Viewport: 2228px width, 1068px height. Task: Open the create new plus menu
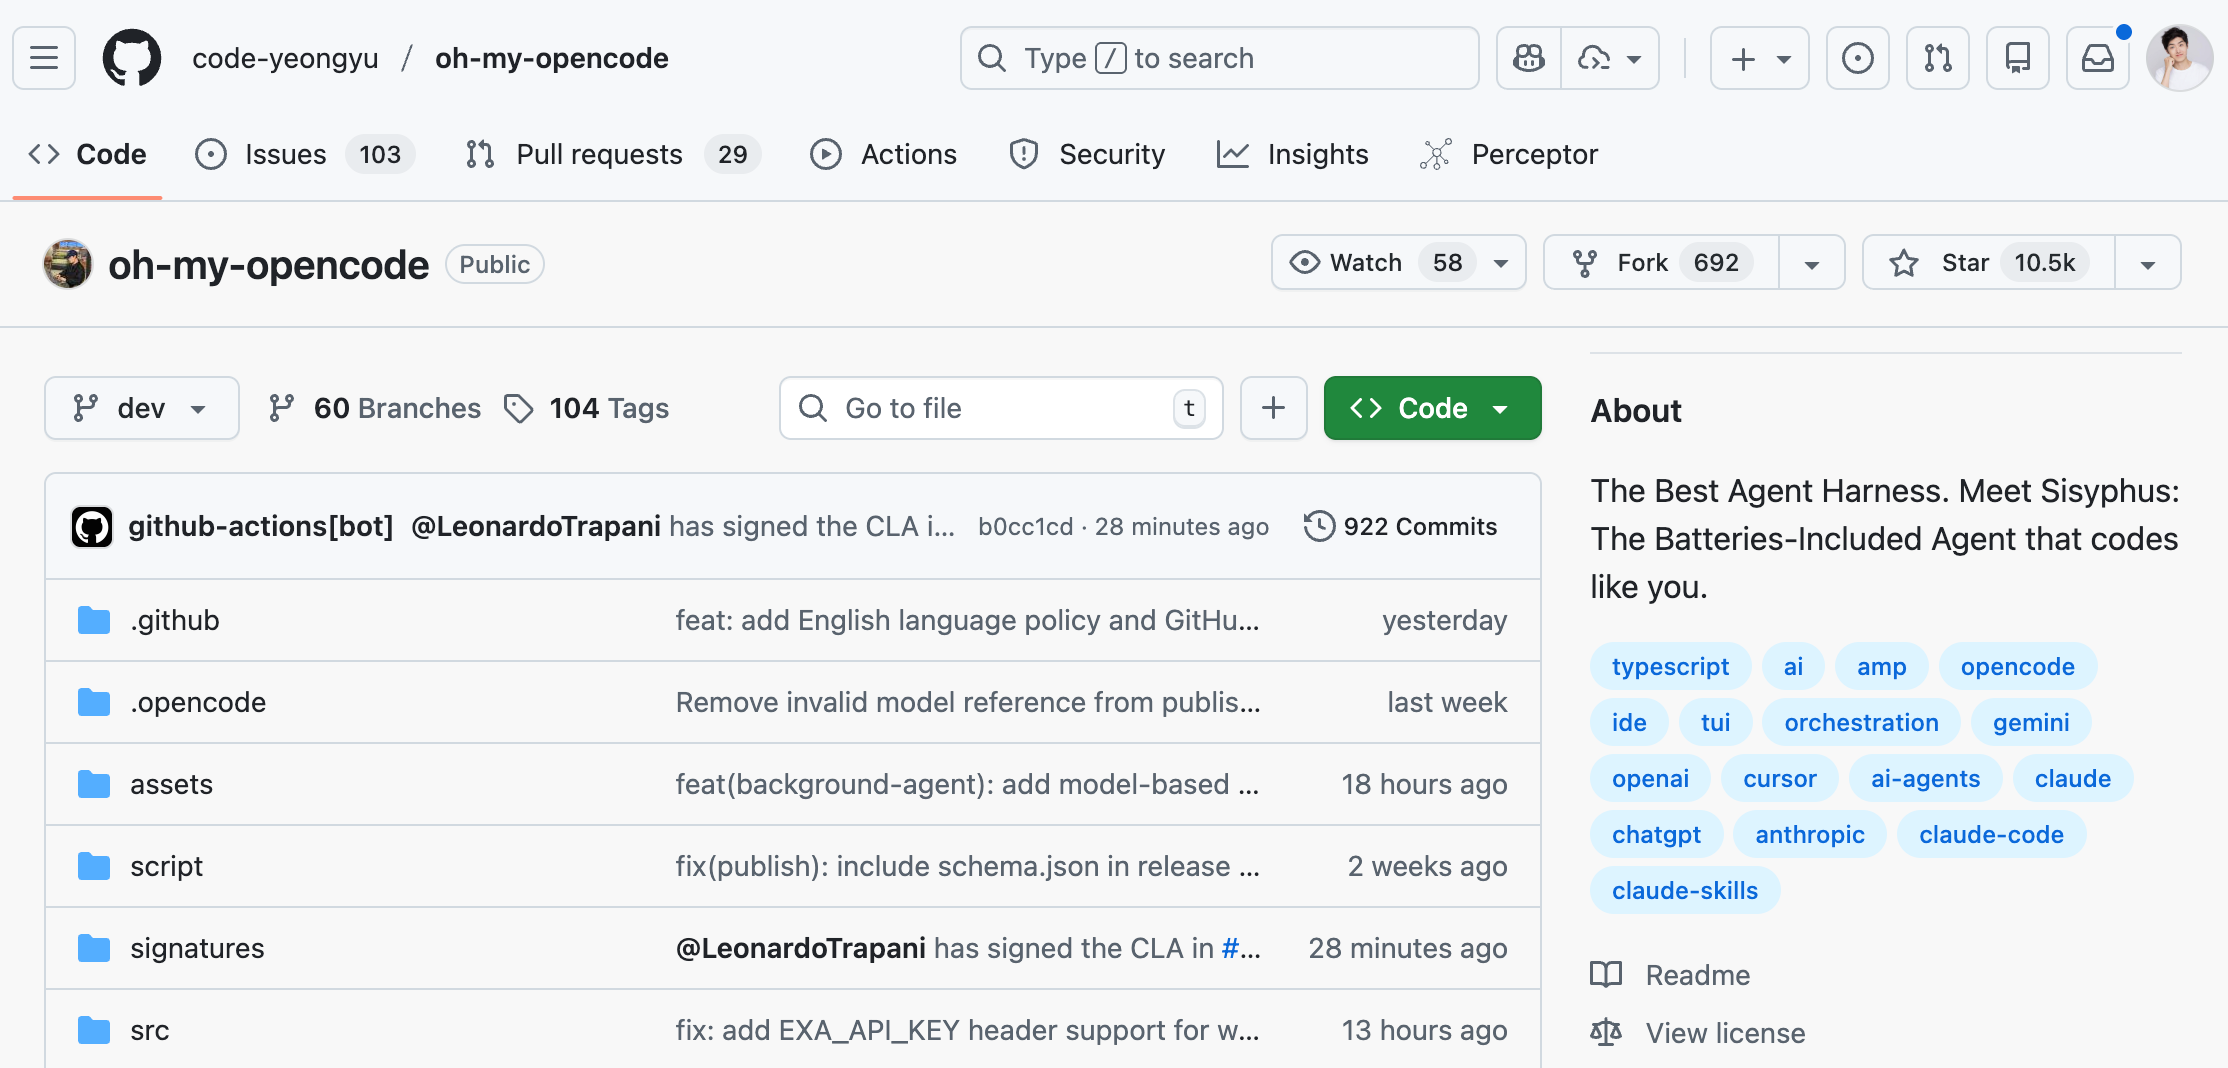(1759, 58)
